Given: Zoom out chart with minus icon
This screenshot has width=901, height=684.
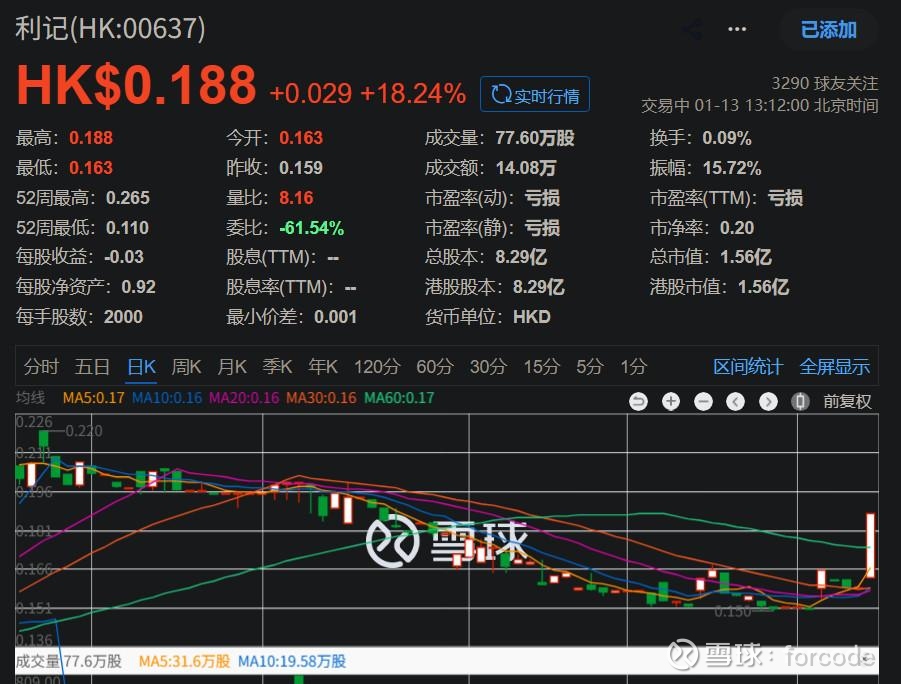Looking at the screenshot, I should pyautogui.click(x=703, y=401).
